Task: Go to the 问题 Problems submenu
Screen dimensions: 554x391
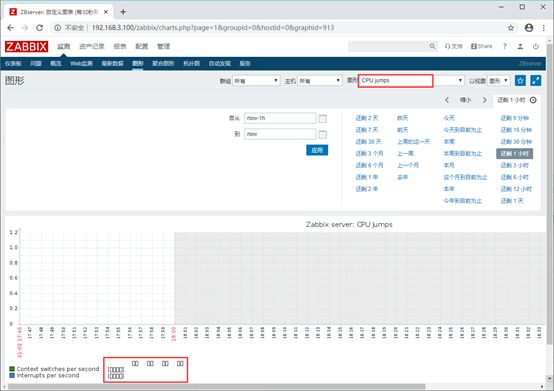Action: (x=36, y=64)
